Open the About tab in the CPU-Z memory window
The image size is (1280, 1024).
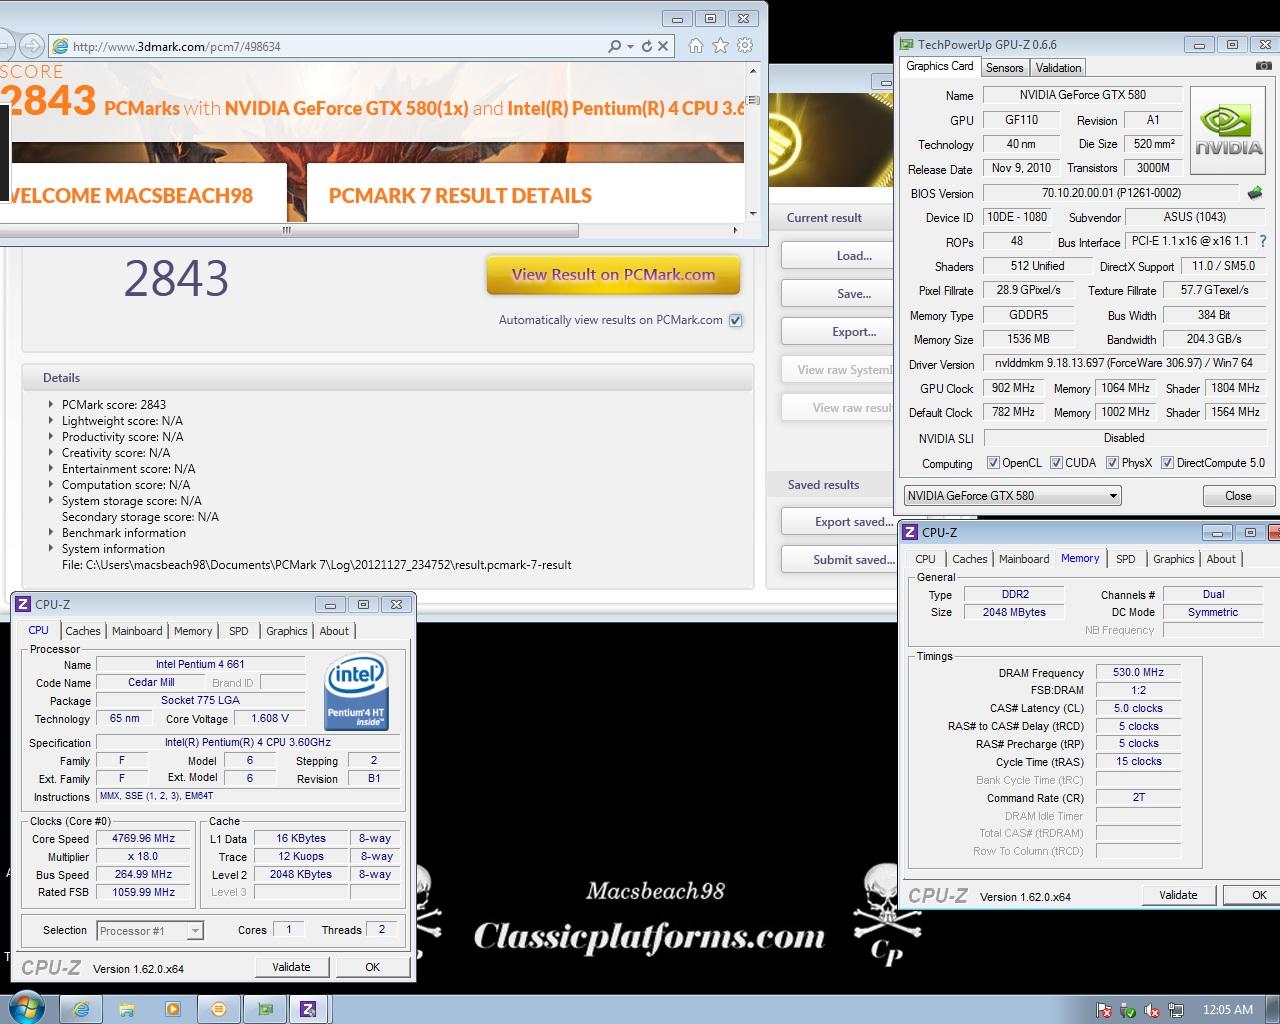tap(1221, 559)
